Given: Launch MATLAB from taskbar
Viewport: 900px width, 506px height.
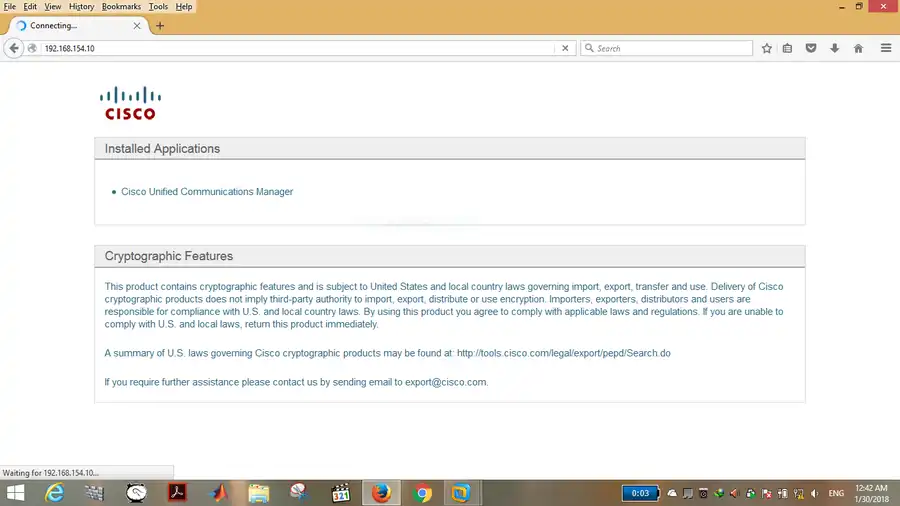Looking at the screenshot, I should pos(218,493).
